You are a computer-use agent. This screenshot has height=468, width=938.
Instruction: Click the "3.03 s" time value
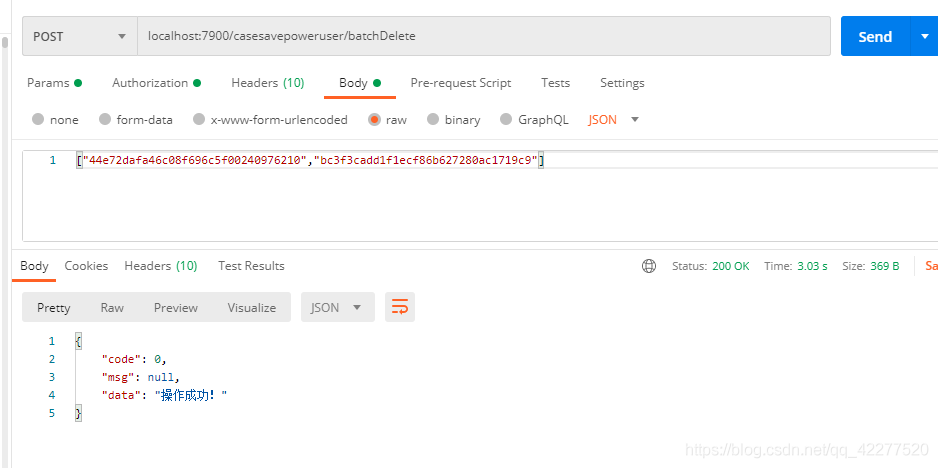[x=812, y=266]
